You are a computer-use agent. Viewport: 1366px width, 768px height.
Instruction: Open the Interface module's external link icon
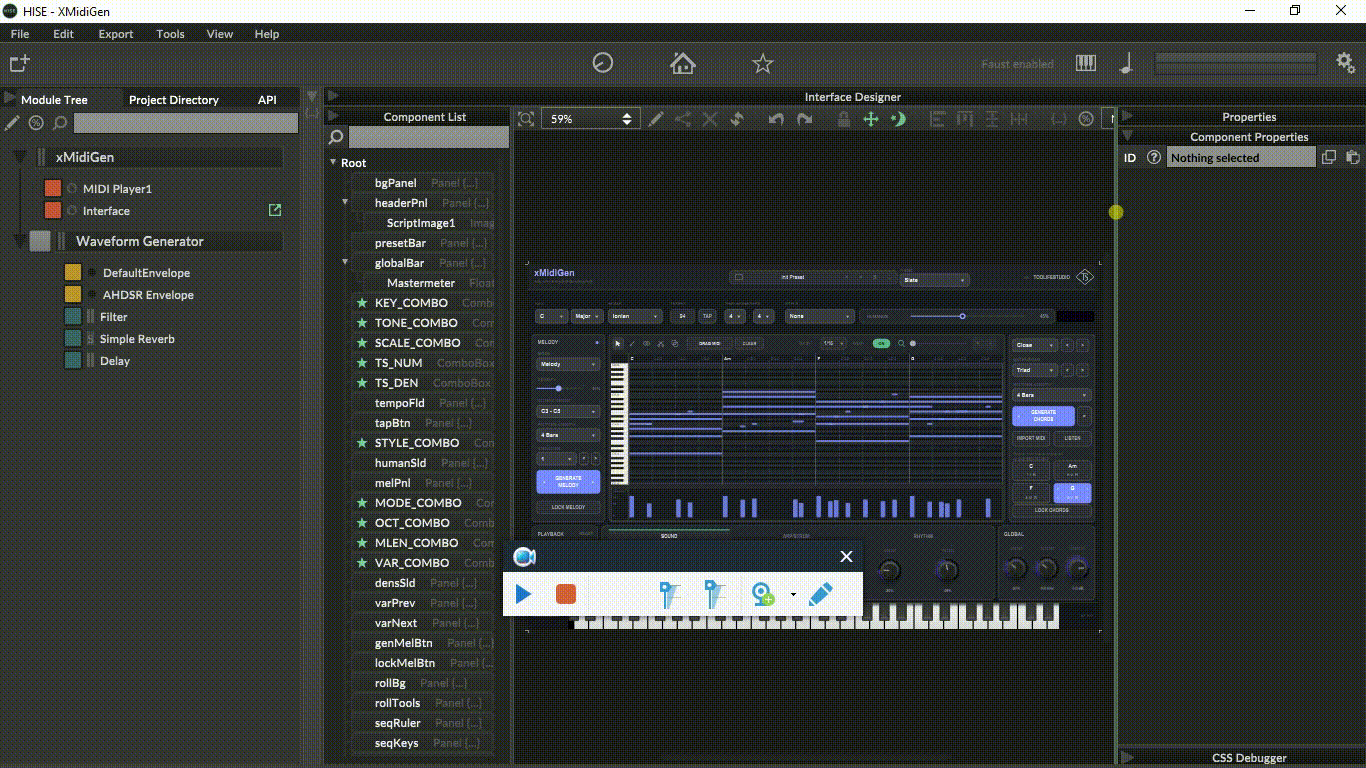(x=275, y=210)
